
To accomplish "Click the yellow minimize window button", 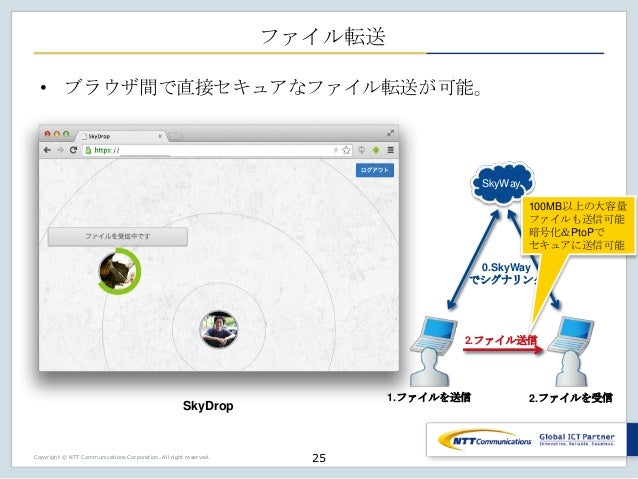I will [x=57, y=134].
